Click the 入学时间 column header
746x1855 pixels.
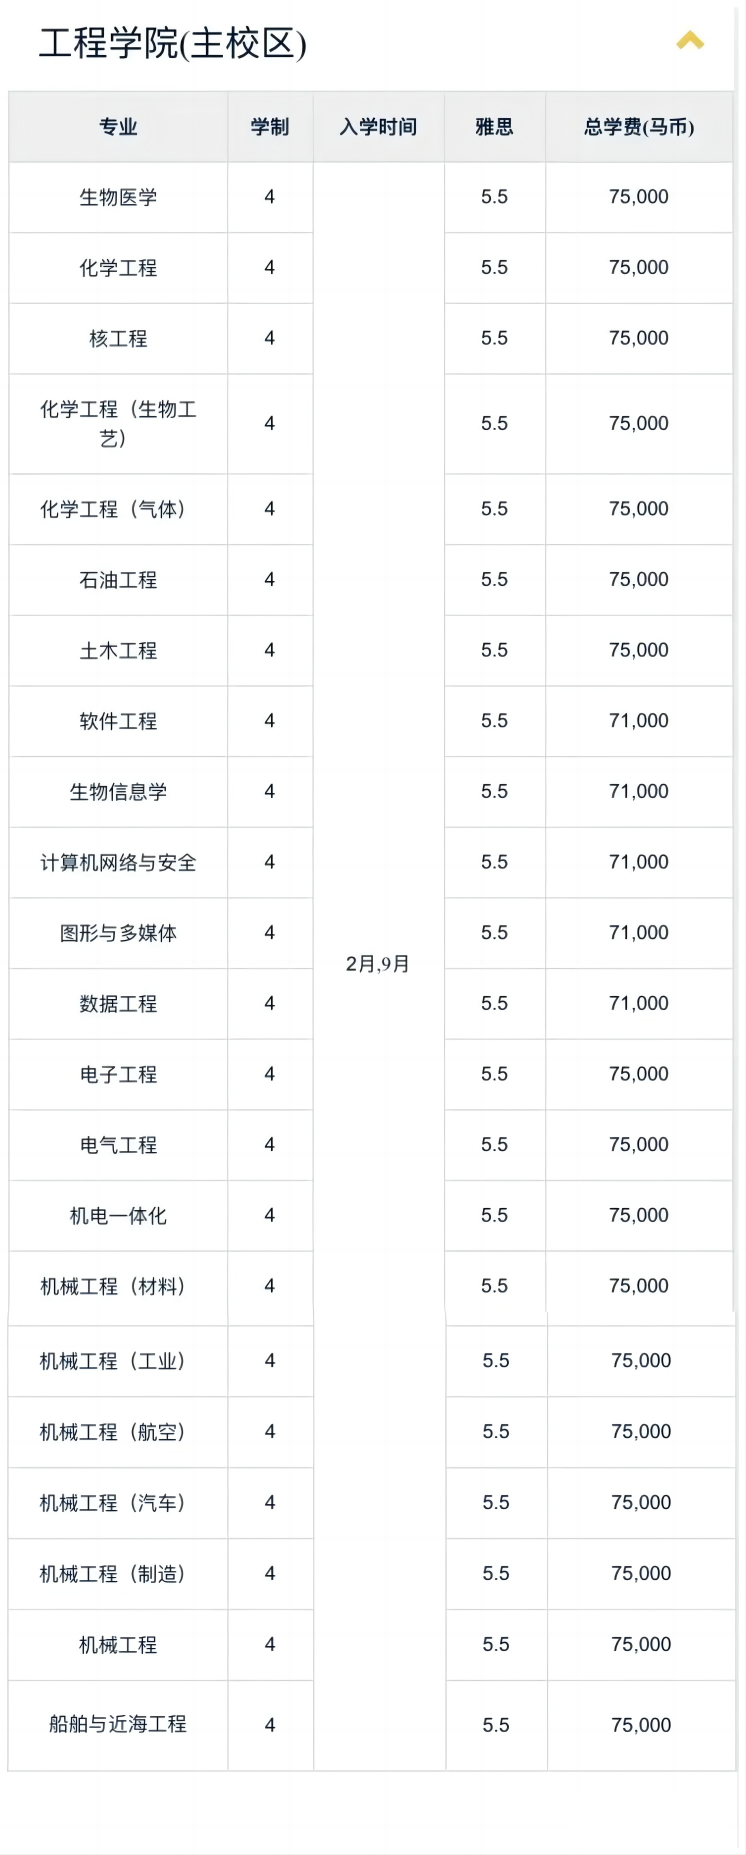click(378, 127)
